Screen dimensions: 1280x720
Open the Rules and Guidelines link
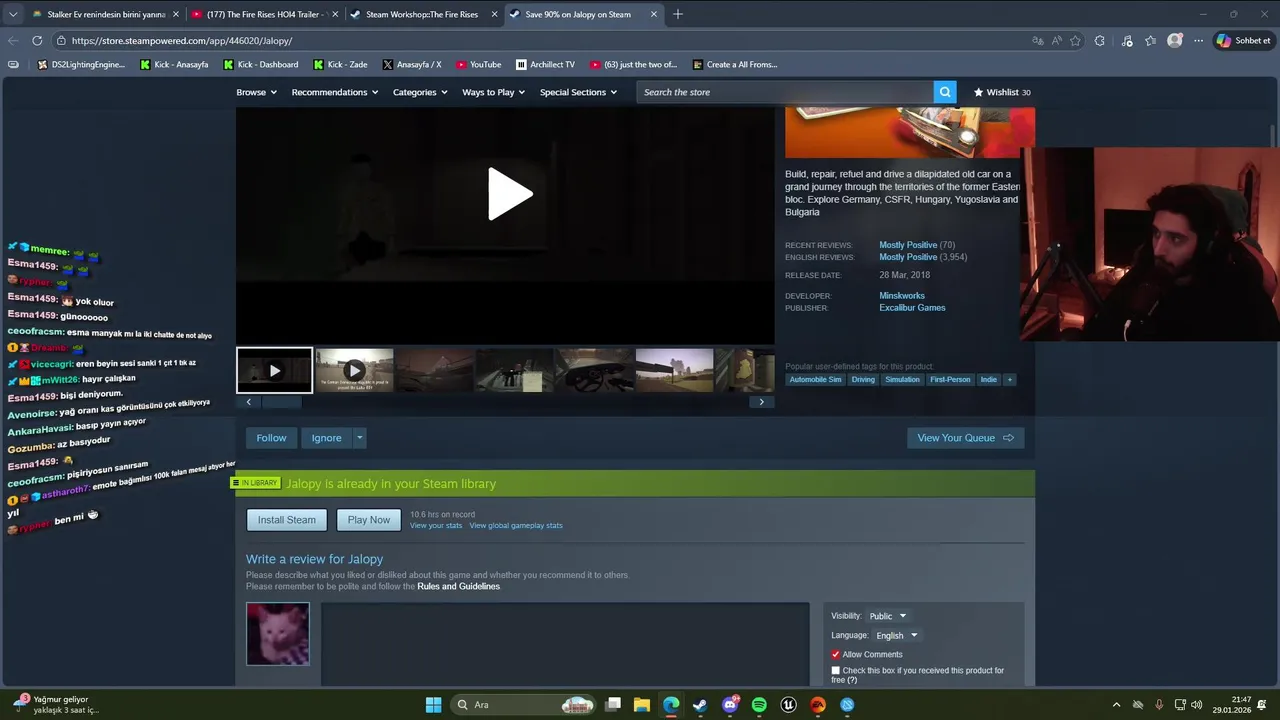click(458, 587)
